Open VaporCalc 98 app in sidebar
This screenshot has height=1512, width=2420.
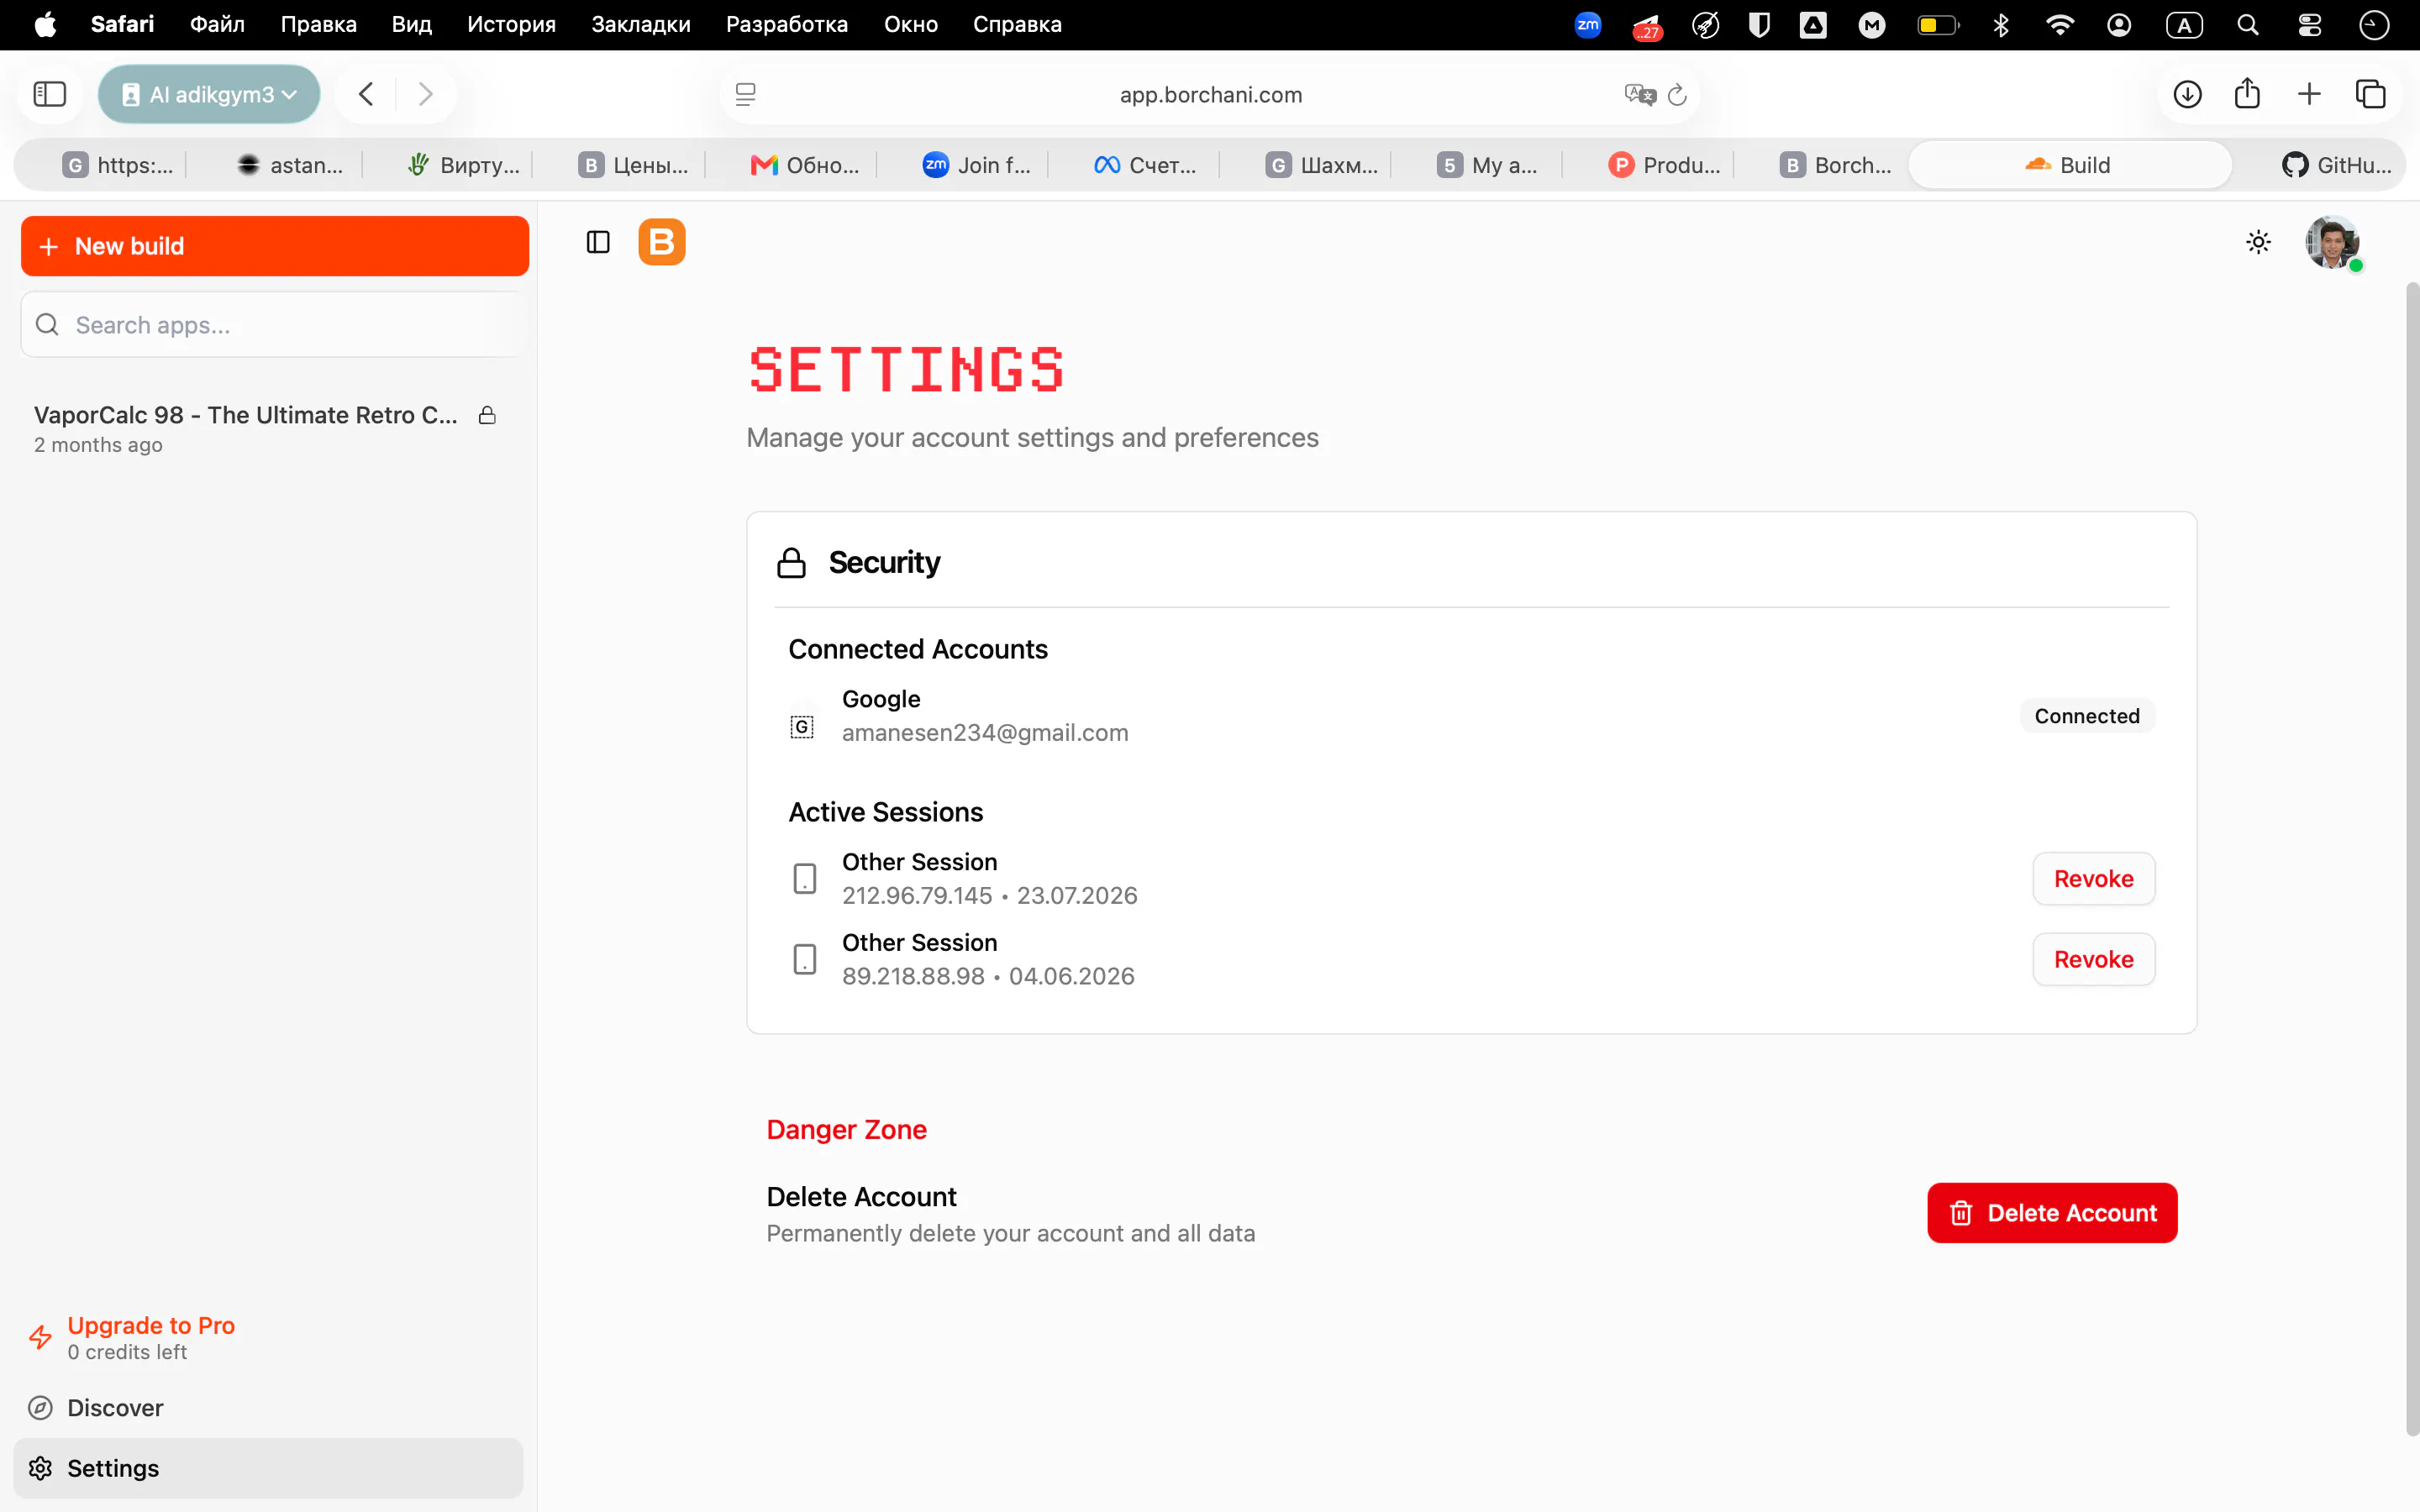click(266, 429)
